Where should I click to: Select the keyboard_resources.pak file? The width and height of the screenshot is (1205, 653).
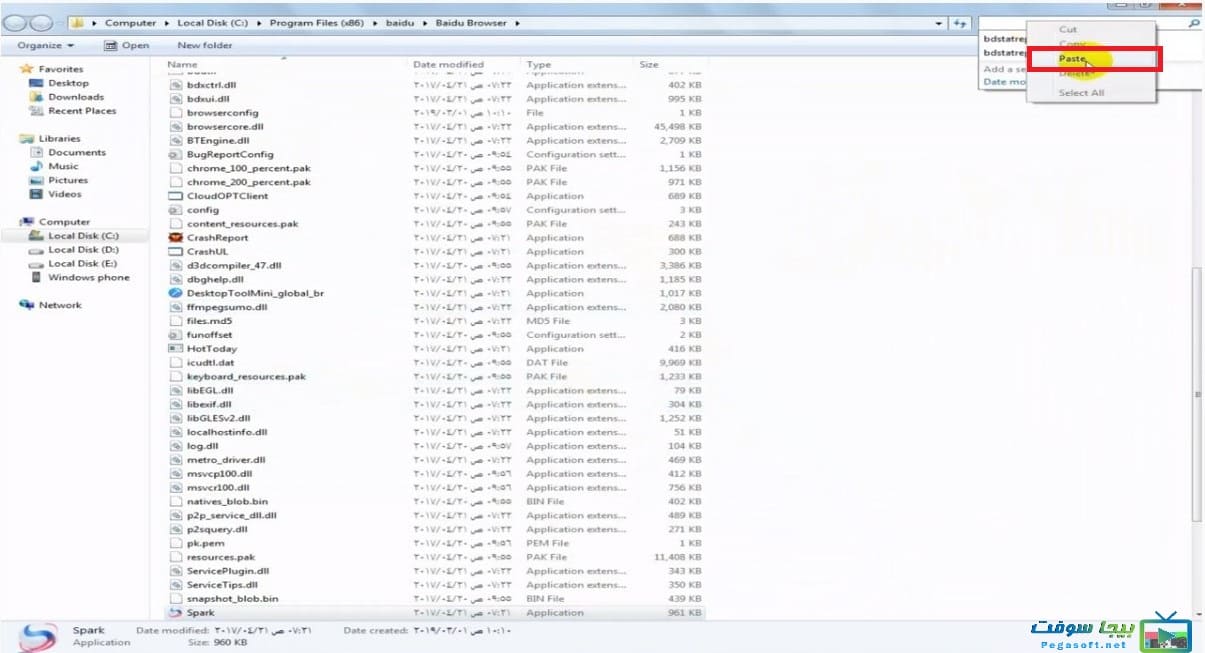(x=246, y=377)
